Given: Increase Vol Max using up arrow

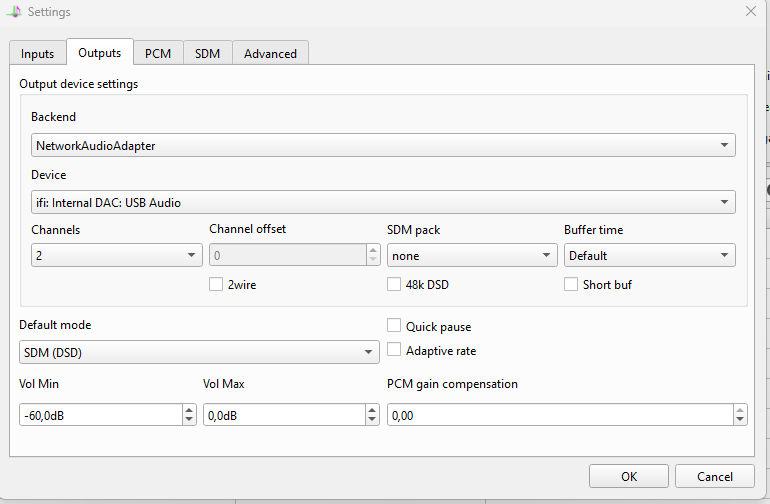Looking at the screenshot, I should [x=372, y=410].
